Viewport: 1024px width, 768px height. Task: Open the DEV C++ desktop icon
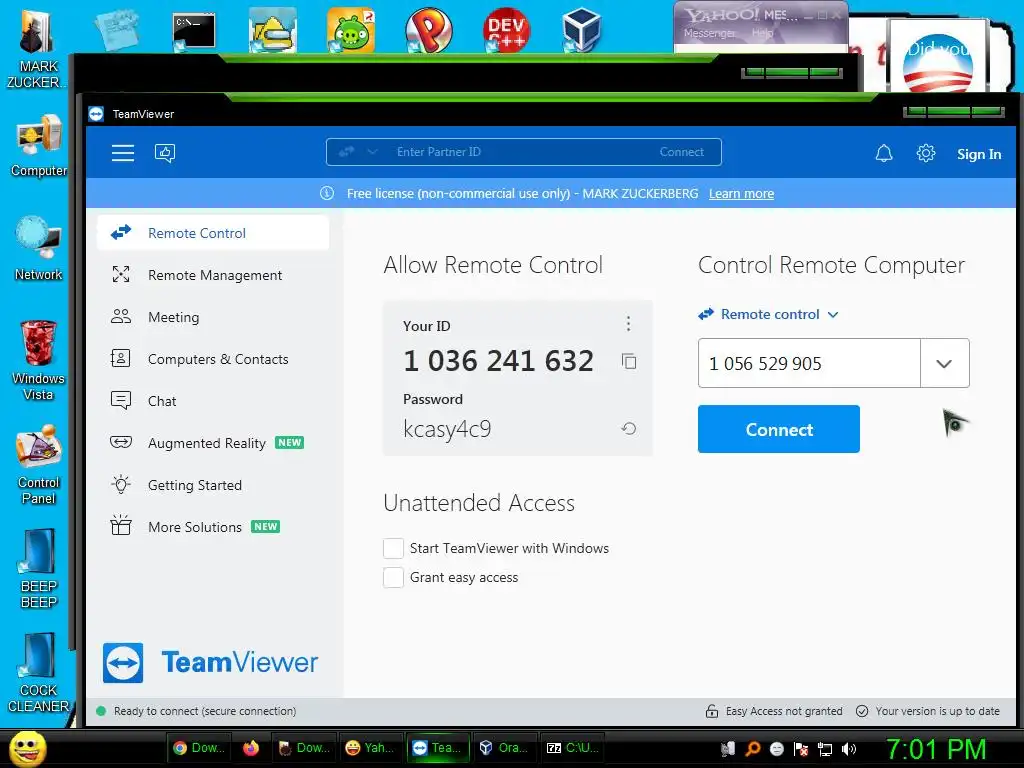pos(506,30)
